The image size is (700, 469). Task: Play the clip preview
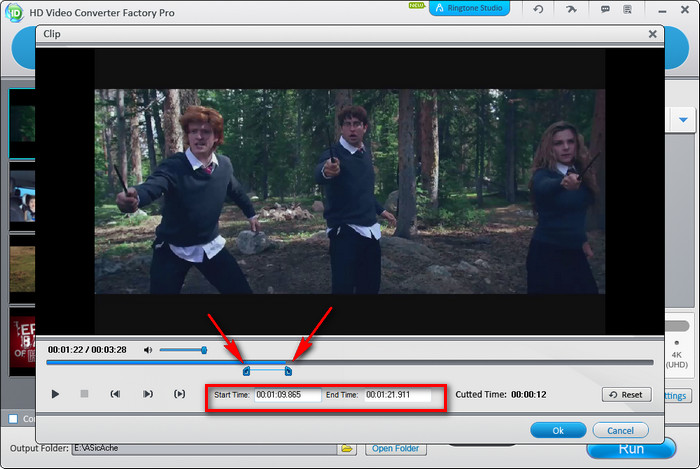coord(55,394)
